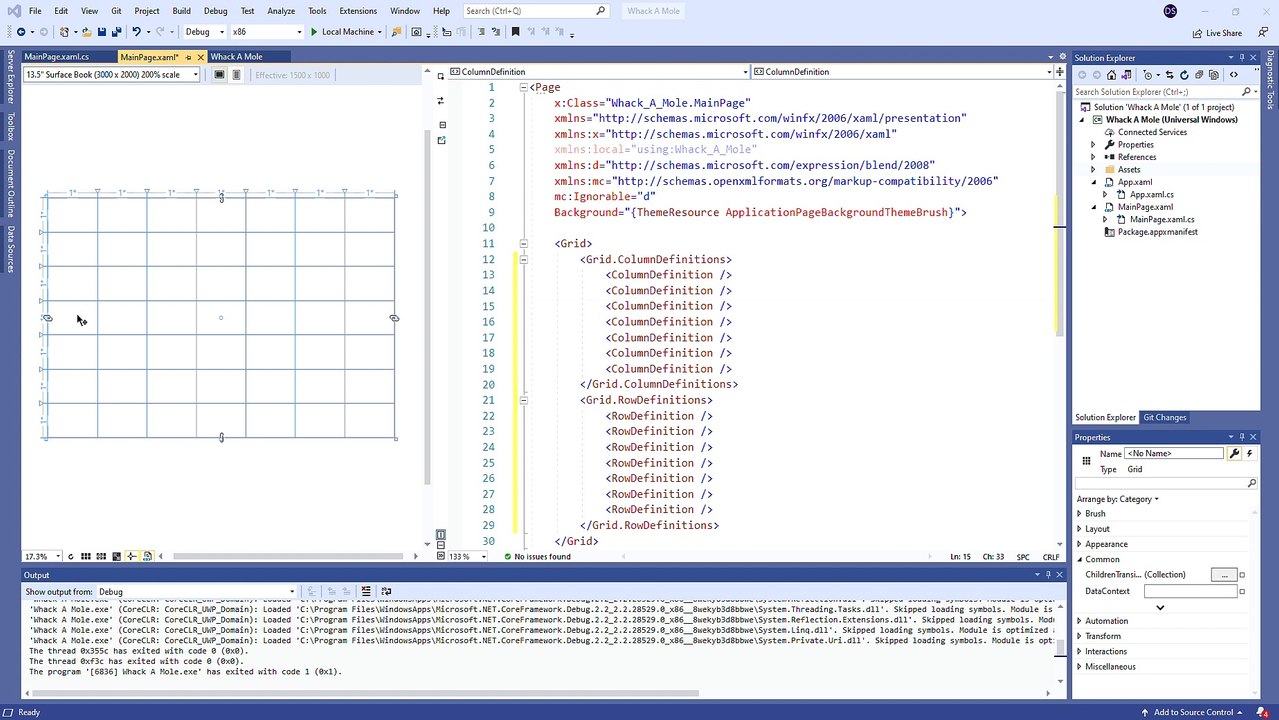Click Solution Explorer Sync with Active Document icon
1279x720 pixels.
click(x=1170, y=75)
